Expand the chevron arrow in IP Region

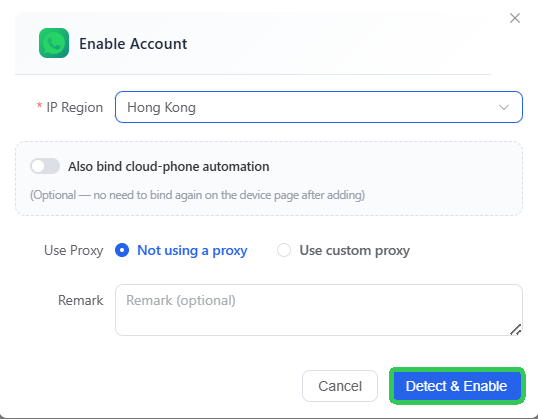pos(504,107)
